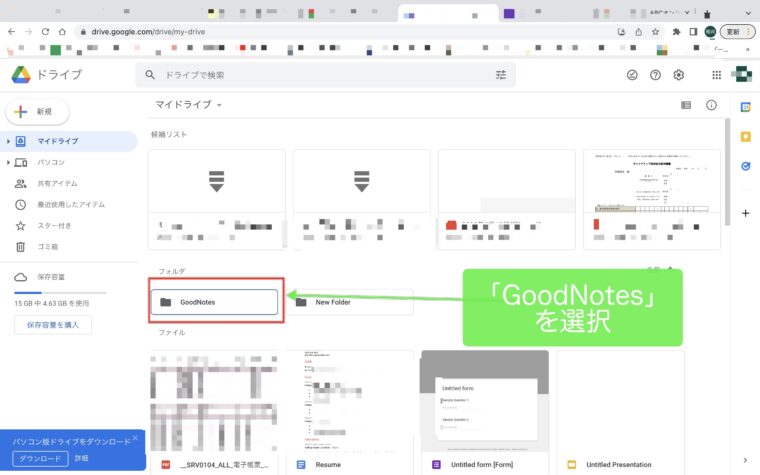Toggle browser side panel icon
Screen dimensions: 760x475
[693, 32]
